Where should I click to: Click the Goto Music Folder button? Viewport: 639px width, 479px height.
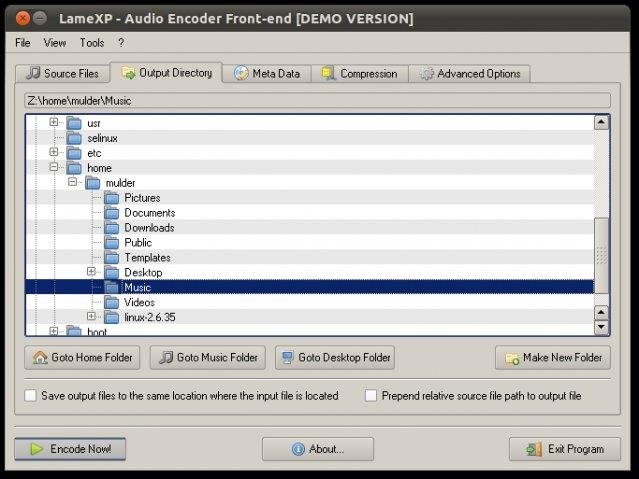click(208, 358)
